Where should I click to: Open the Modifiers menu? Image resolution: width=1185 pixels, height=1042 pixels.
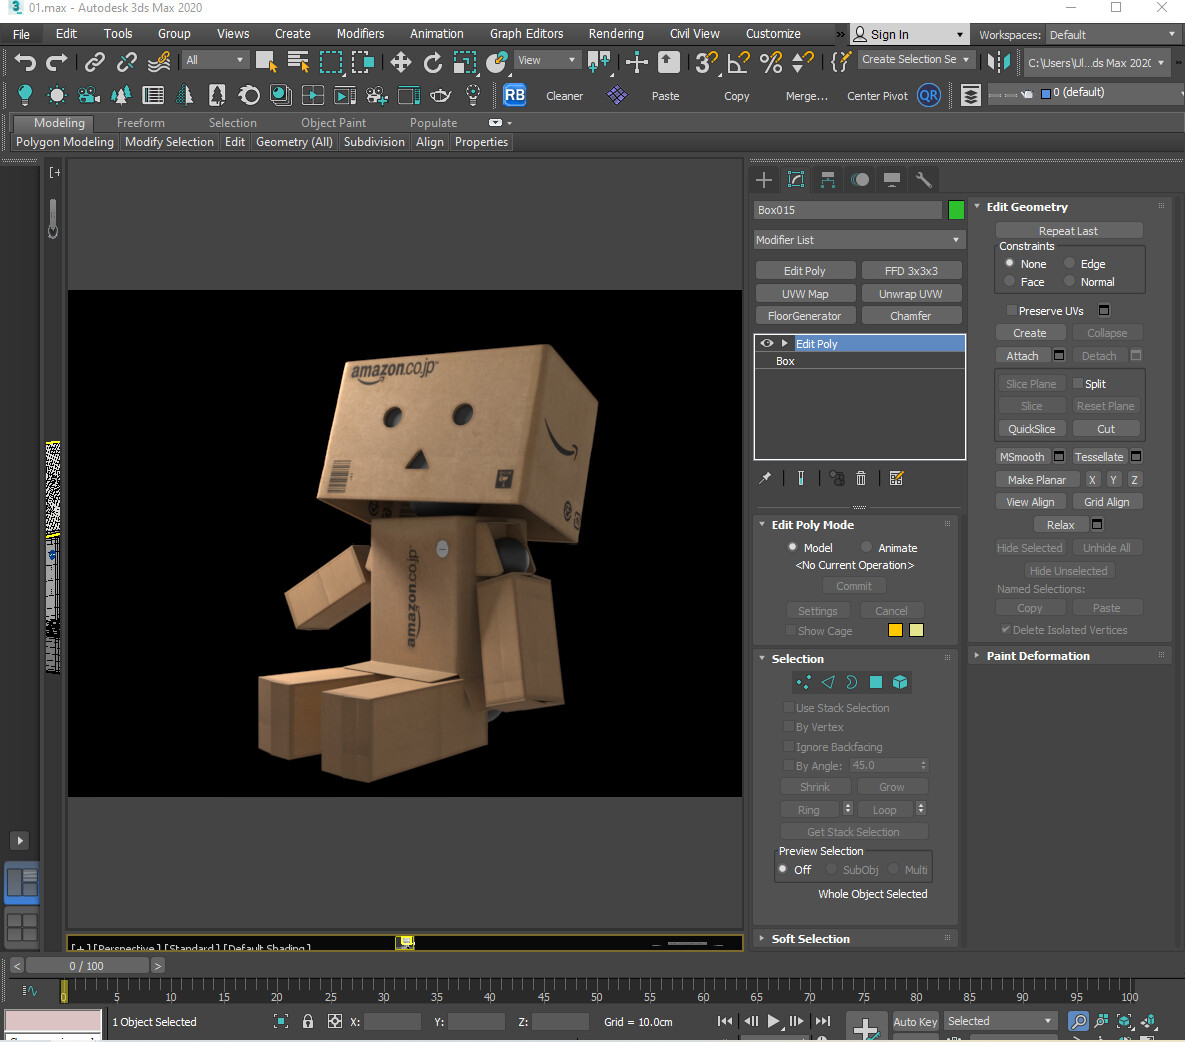coord(360,34)
